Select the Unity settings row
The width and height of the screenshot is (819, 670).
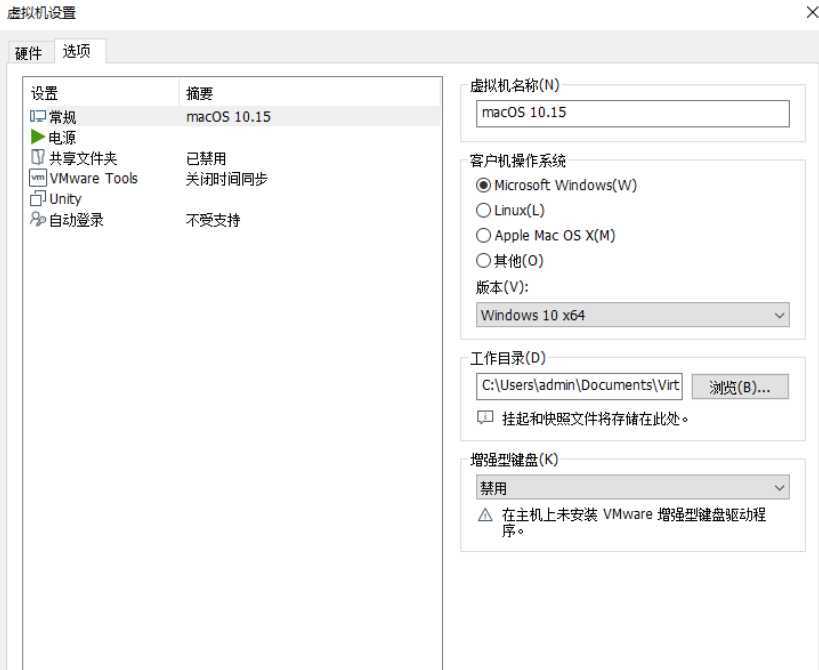point(233,199)
